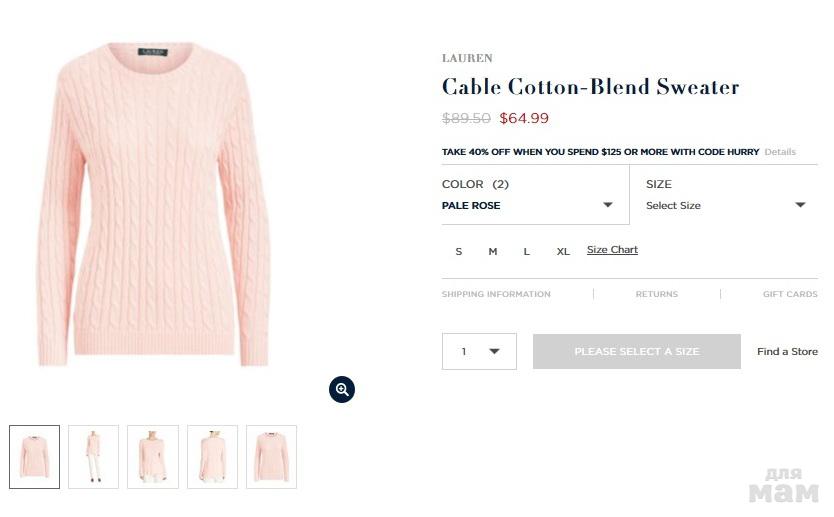Viewport: 834px width, 517px height.
Task: Open the quantity dropdown
Action: tap(479, 351)
